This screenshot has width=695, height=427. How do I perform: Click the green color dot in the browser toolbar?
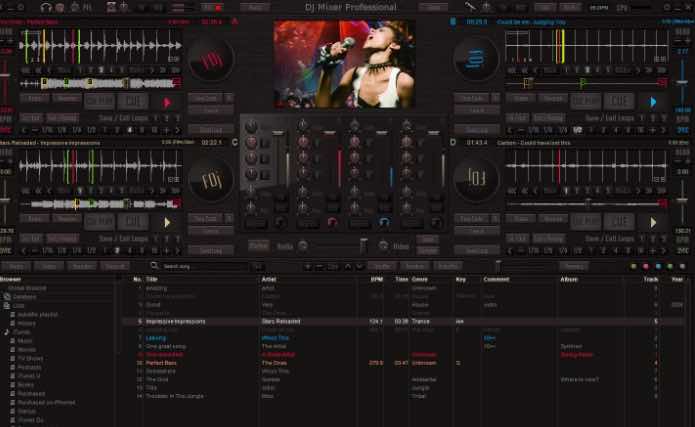[x=670, y=266]
